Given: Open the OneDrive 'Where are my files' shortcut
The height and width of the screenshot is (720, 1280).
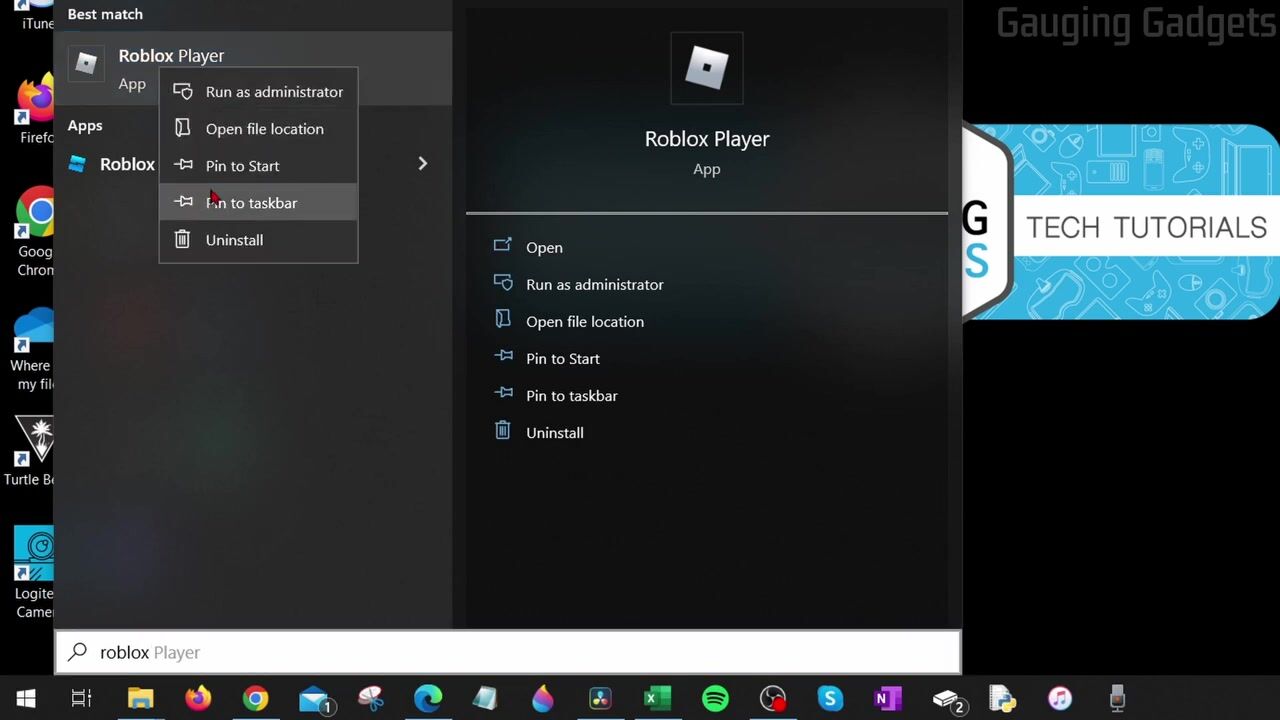Looking at the screenshot, I should pos(35,350).
